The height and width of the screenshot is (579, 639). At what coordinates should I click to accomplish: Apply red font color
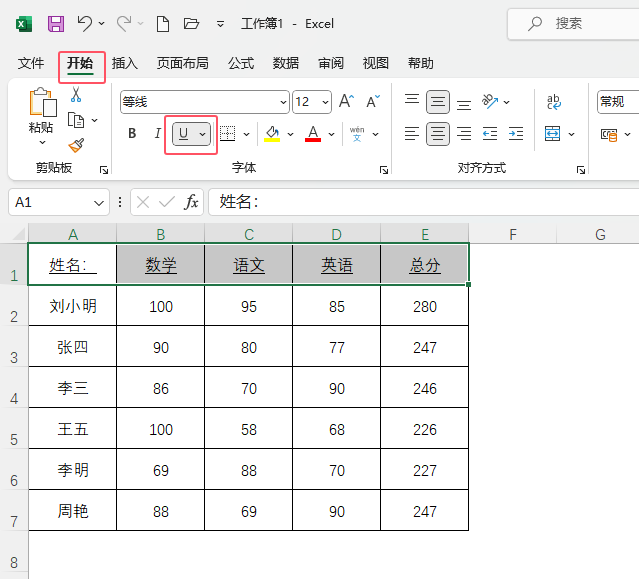pos(313,134)
